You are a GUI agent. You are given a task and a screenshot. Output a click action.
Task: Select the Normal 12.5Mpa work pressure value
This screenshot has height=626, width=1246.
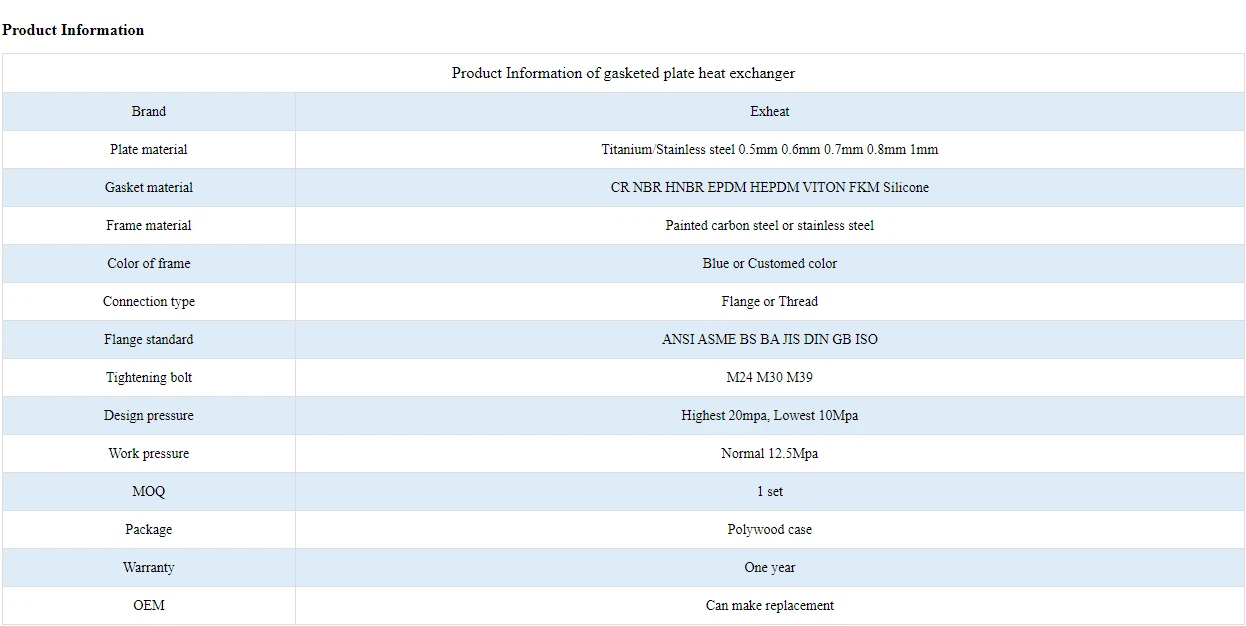point(769,453)
